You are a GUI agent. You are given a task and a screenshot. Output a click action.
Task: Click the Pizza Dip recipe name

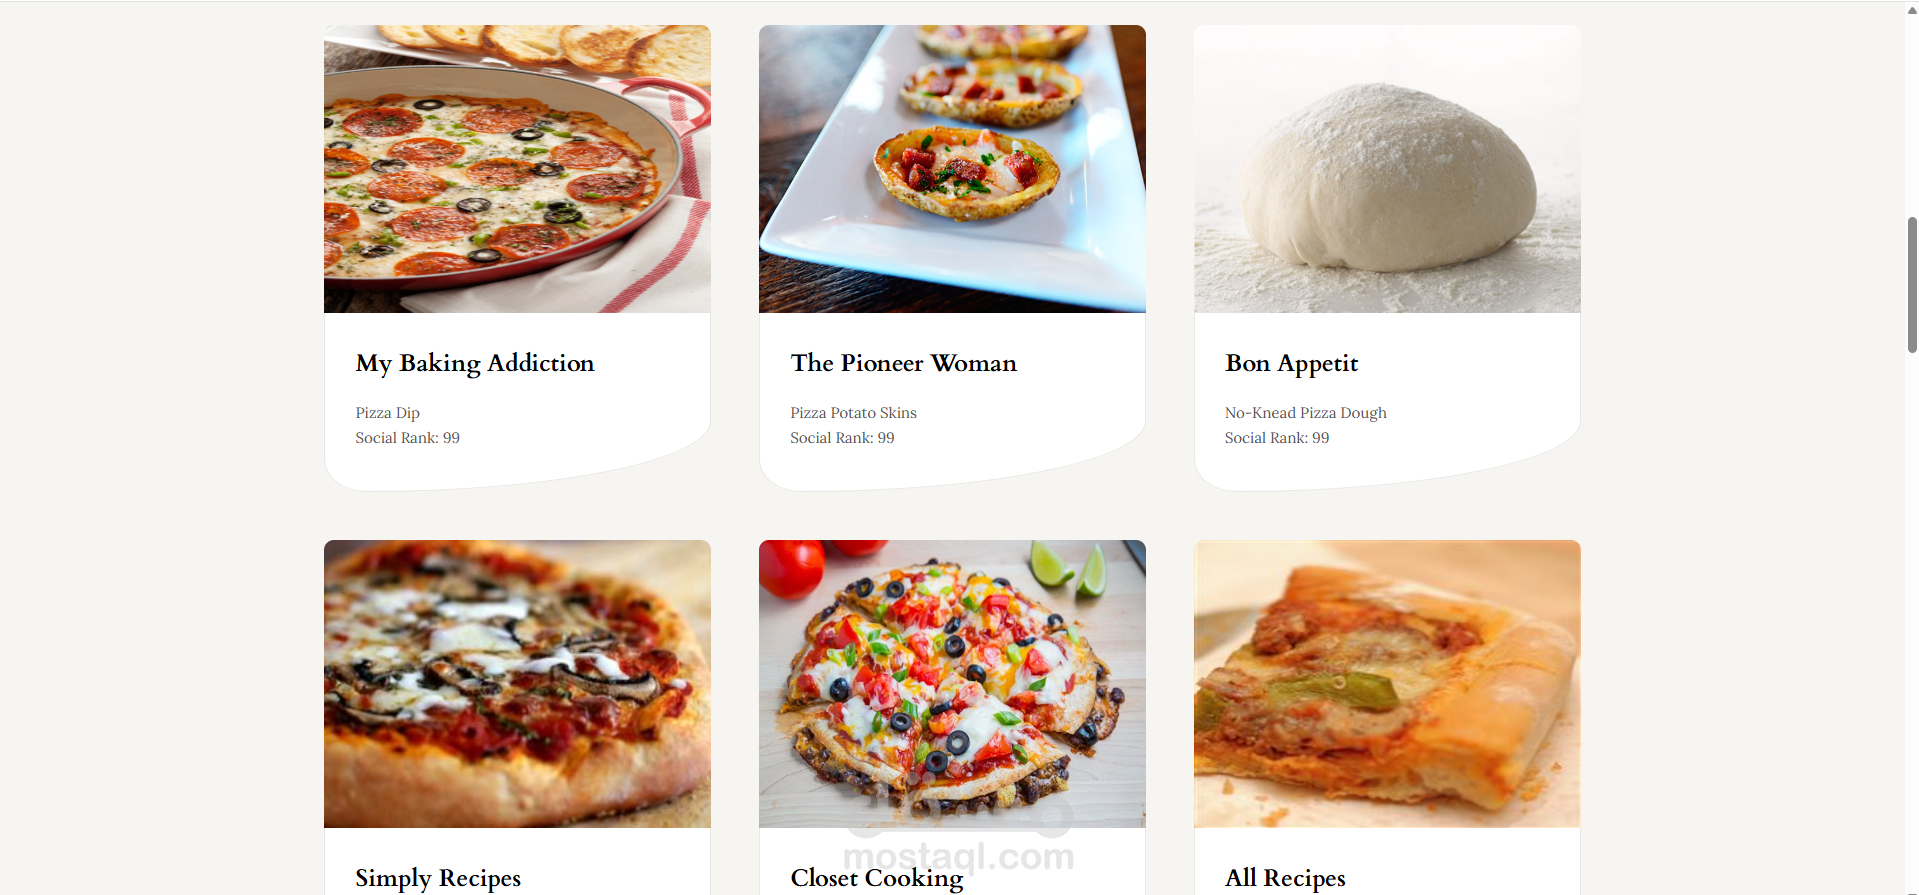(x=388, y=413)
